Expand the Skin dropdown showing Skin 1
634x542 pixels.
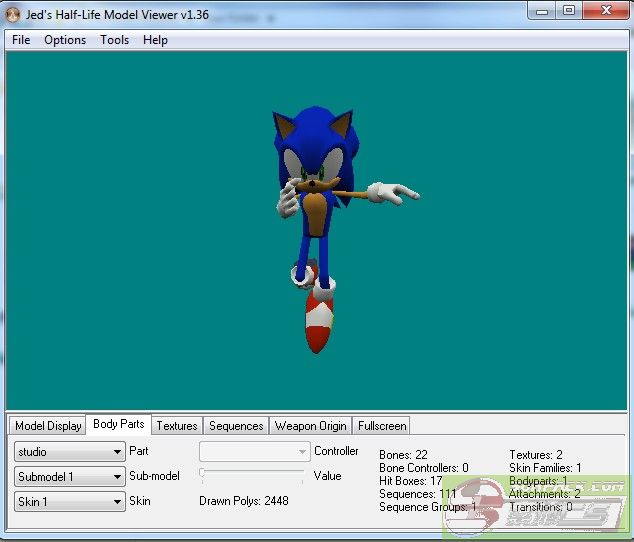click(x=70, y=502)
